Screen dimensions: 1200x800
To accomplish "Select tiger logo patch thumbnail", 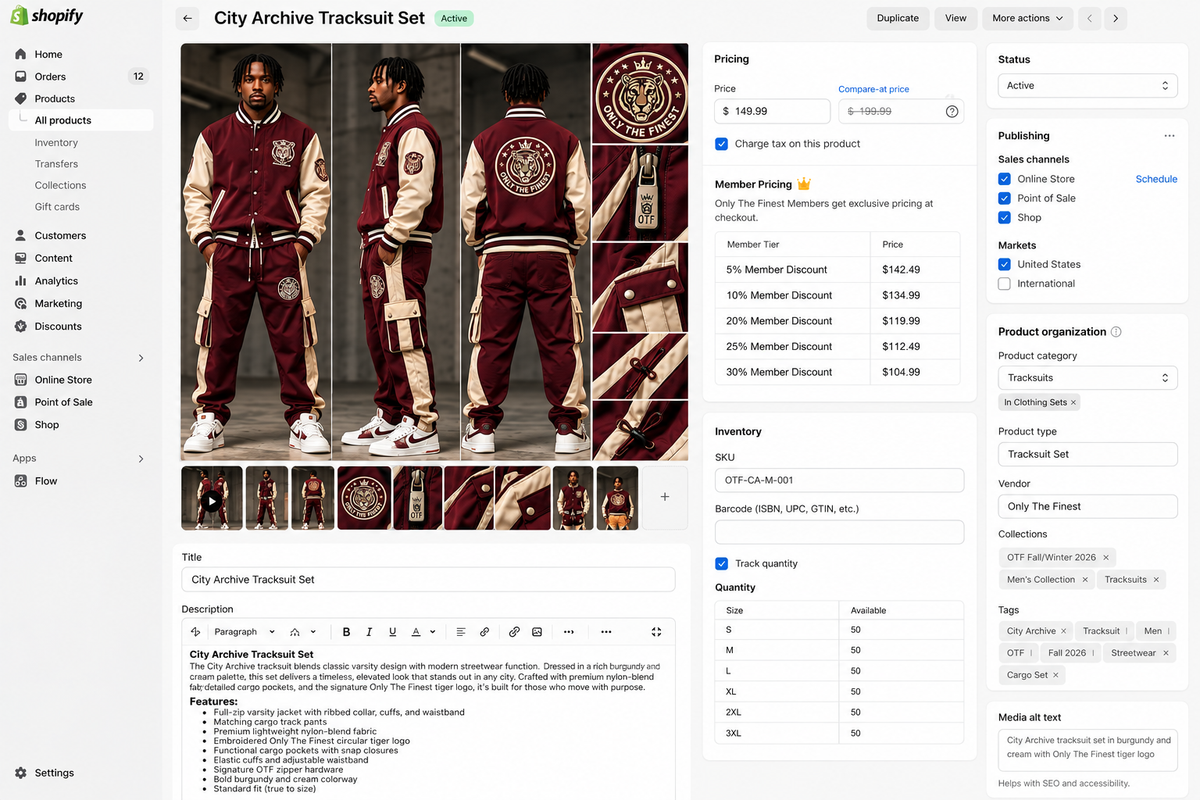I will click(364, 497).
